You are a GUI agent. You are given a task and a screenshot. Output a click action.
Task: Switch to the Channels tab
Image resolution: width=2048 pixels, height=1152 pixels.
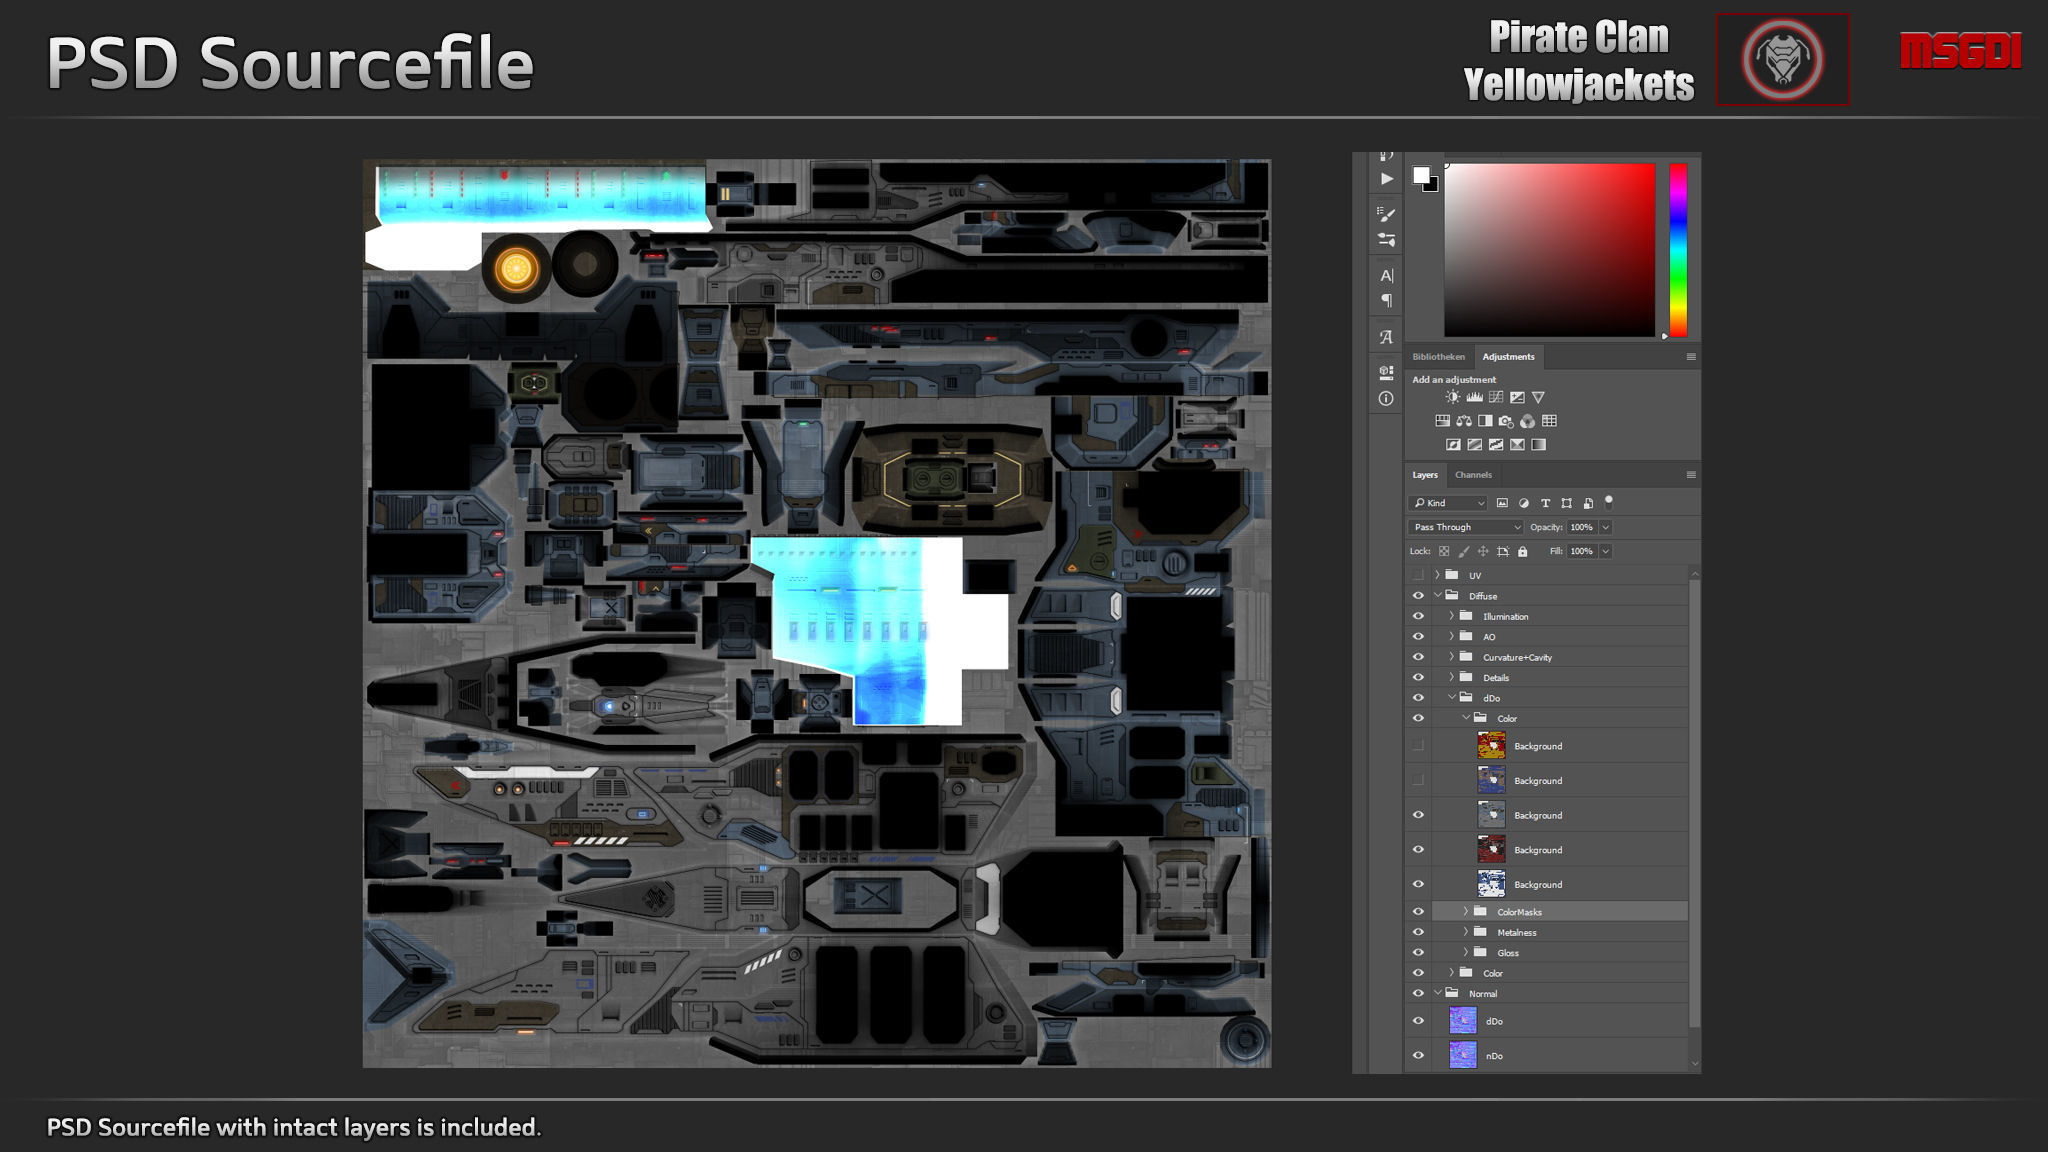(1473, 475)
